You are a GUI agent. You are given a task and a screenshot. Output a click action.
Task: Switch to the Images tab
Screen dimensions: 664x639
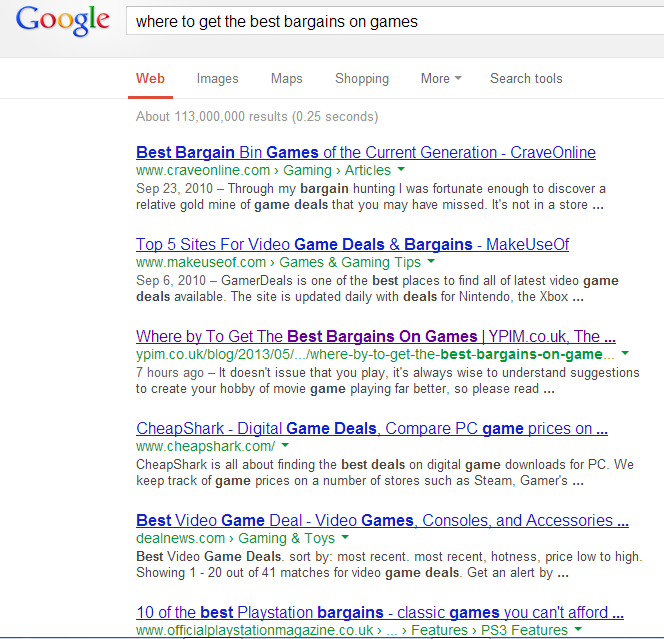tap(217, 78)
